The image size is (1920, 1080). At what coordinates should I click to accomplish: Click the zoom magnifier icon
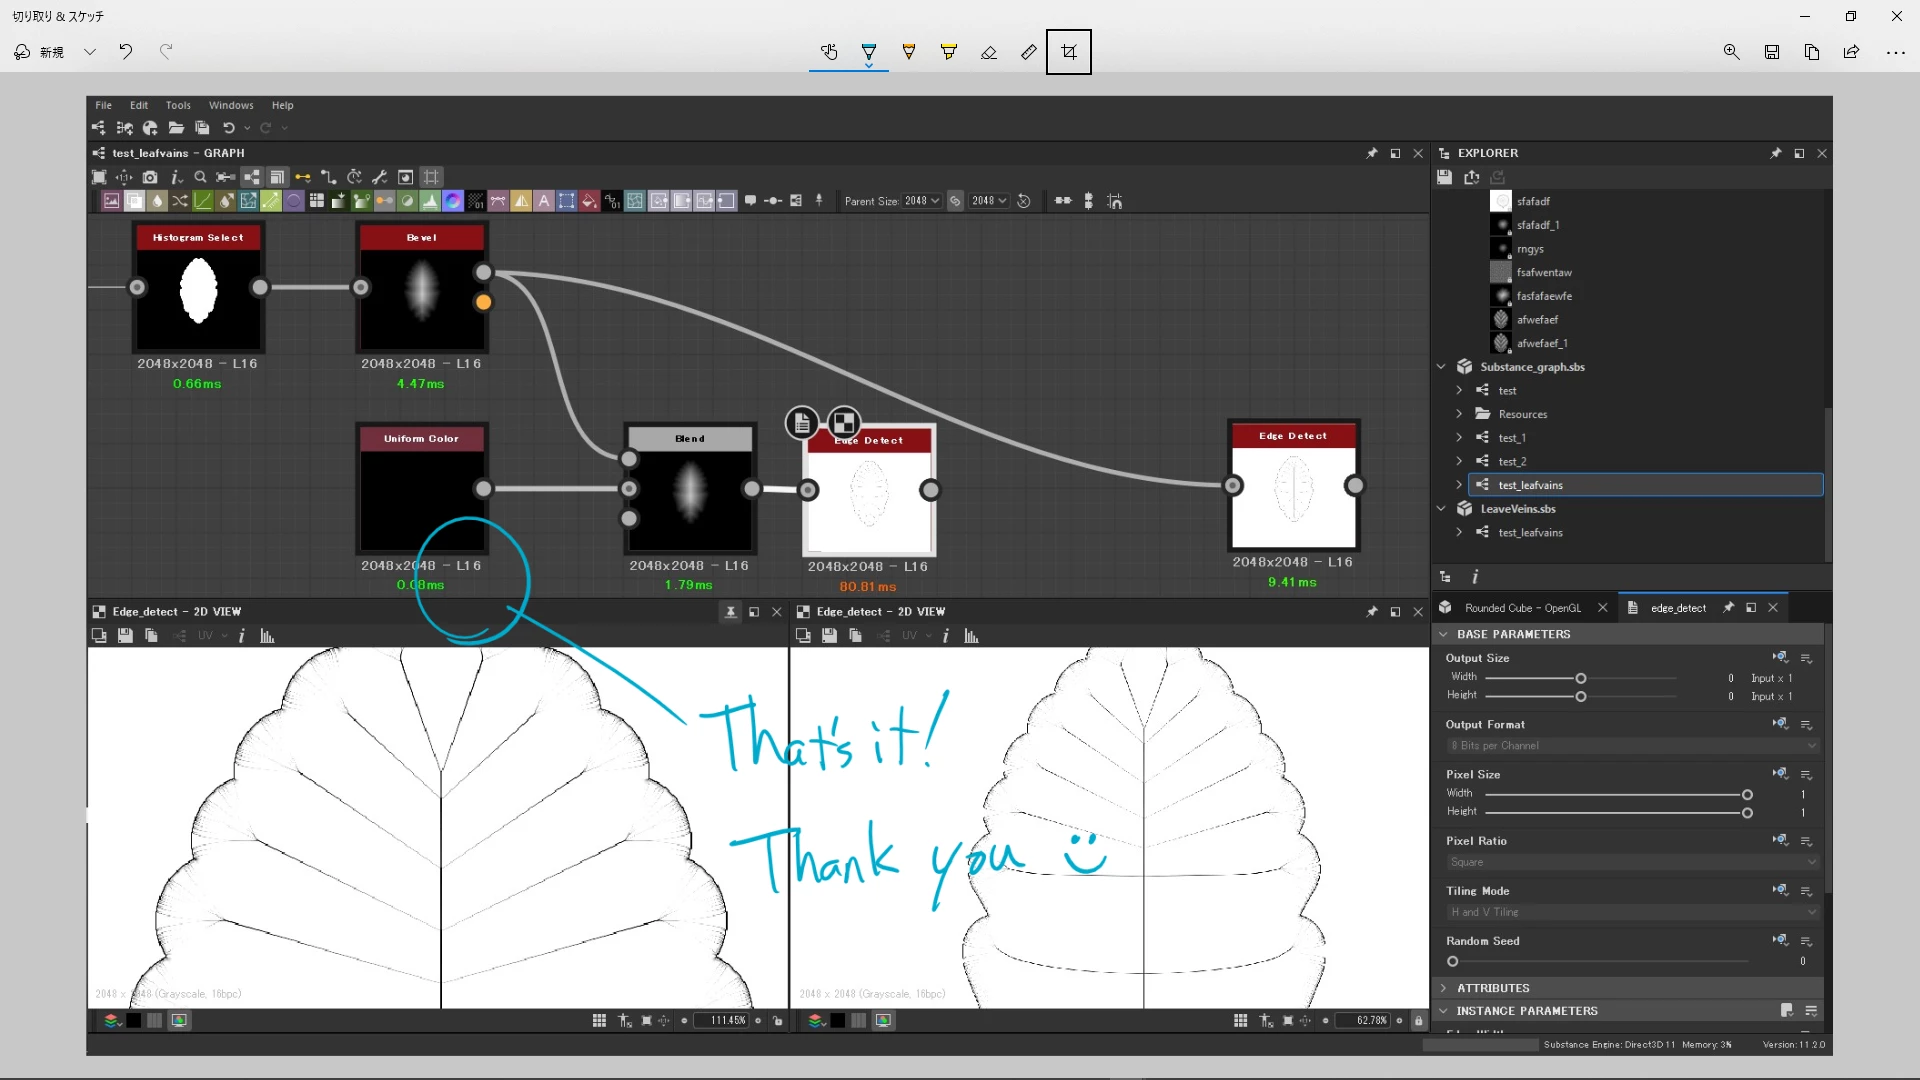1731,52
